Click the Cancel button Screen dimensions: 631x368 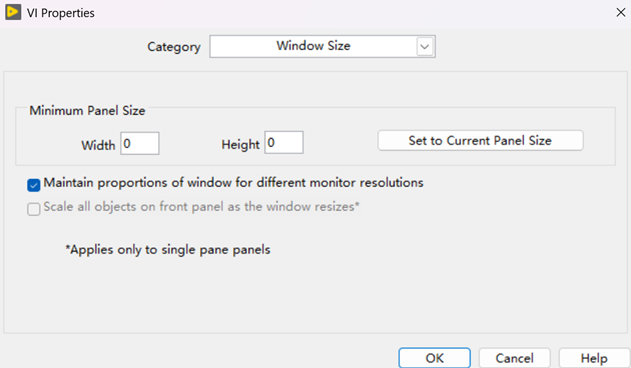514,358
